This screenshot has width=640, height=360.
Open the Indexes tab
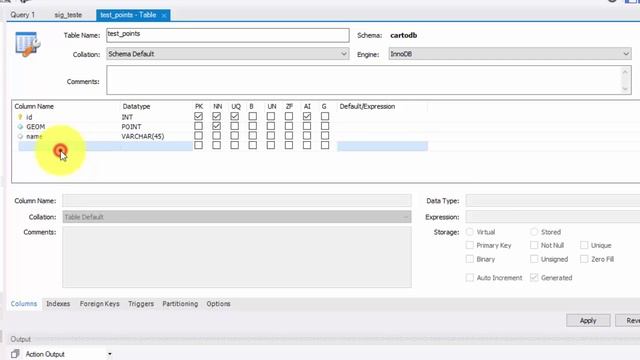coord(58,304)
